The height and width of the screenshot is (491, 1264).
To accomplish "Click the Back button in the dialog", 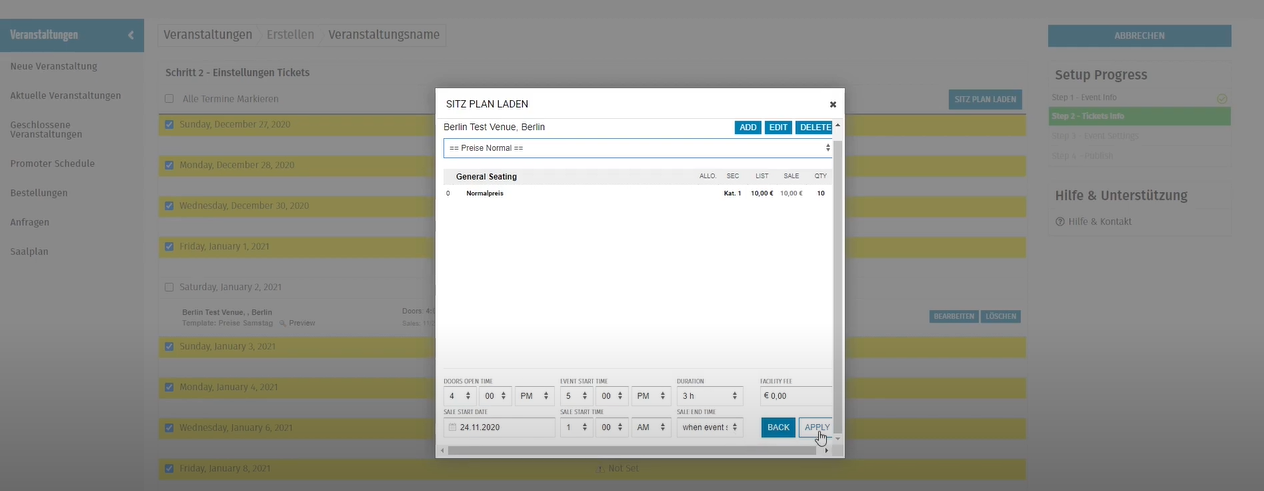I will [x=778, y=427].
